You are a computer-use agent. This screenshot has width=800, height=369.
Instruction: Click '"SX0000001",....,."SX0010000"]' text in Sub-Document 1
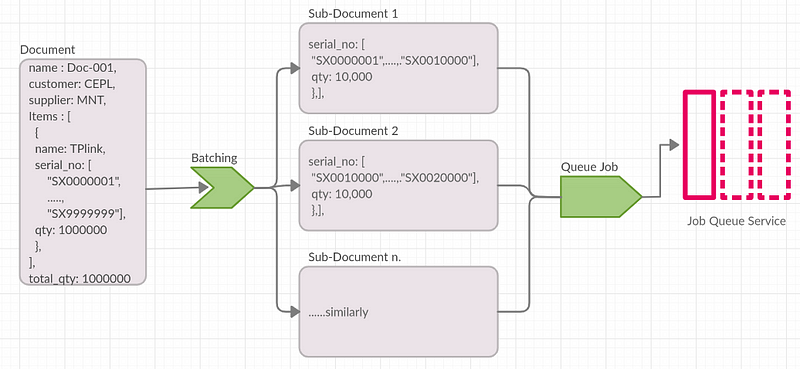pos(395,61)
